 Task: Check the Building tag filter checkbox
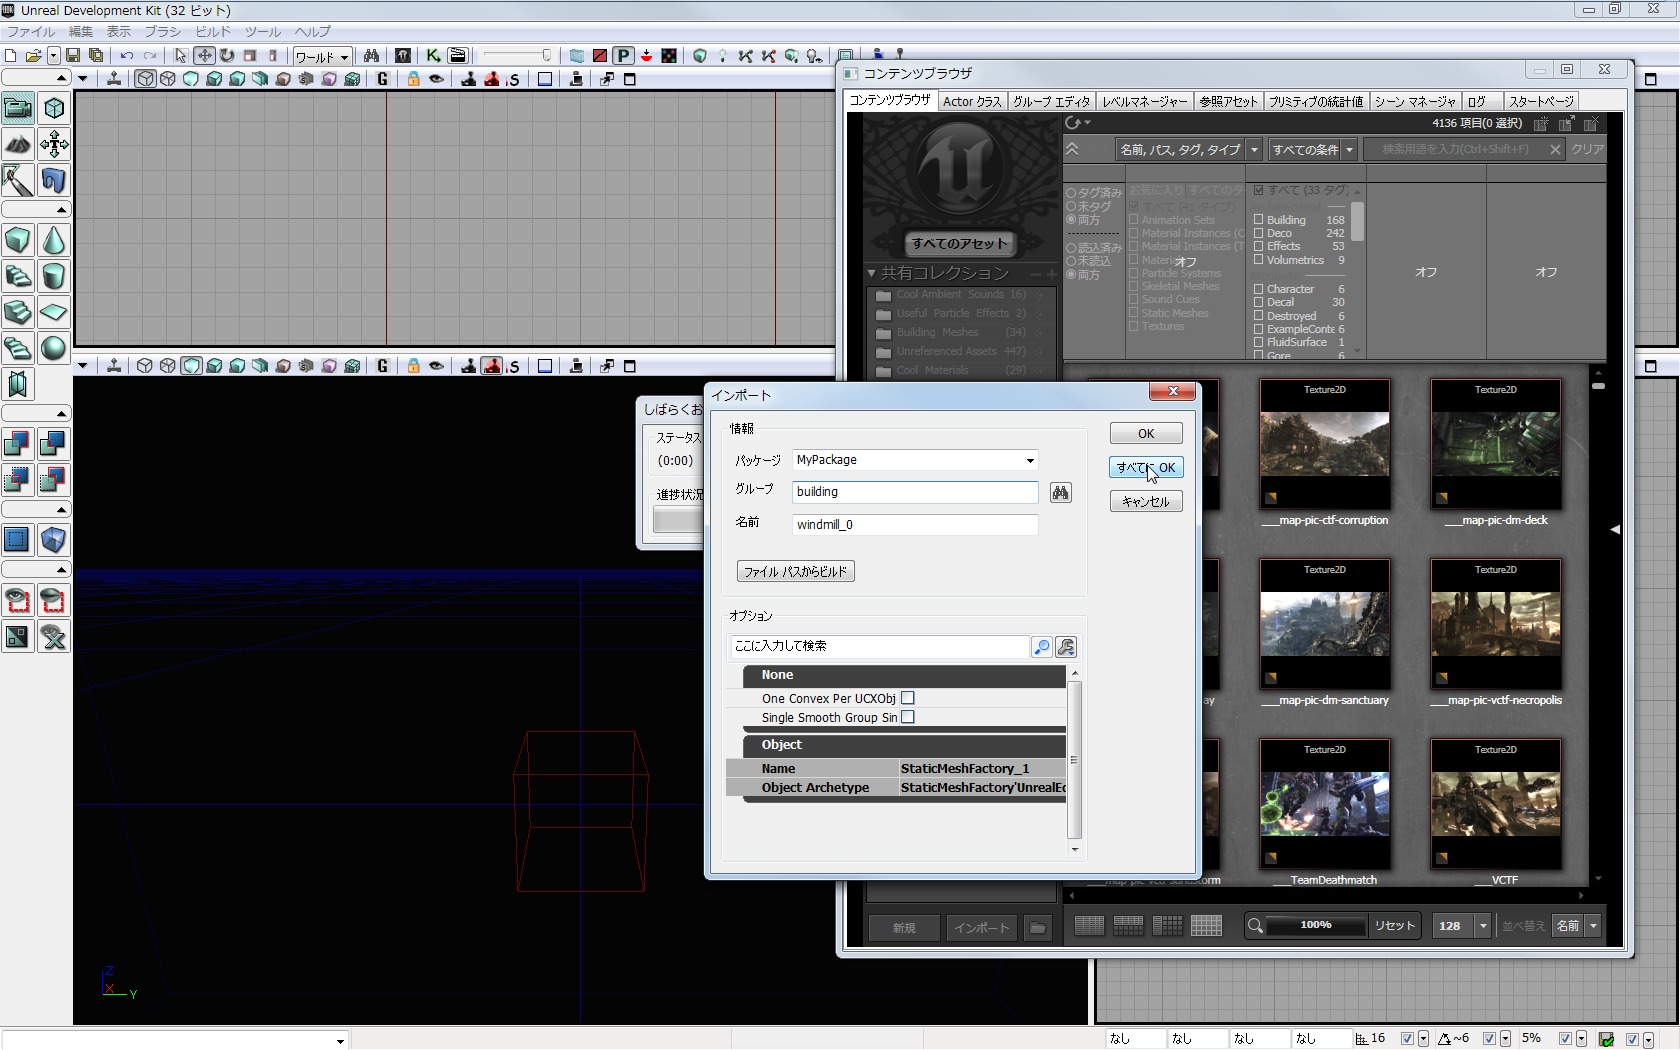point(1259,220)
